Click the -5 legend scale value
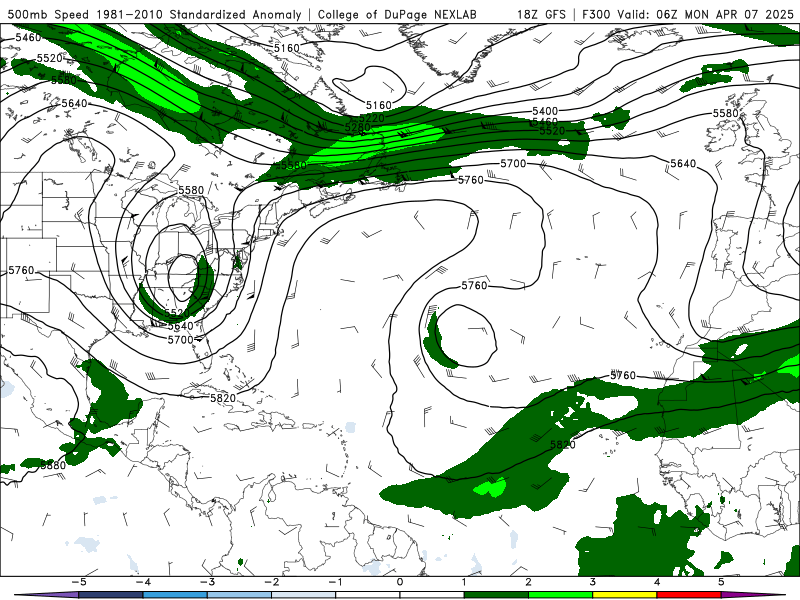This screenshot has width=800, height=600. pos(79,582)
